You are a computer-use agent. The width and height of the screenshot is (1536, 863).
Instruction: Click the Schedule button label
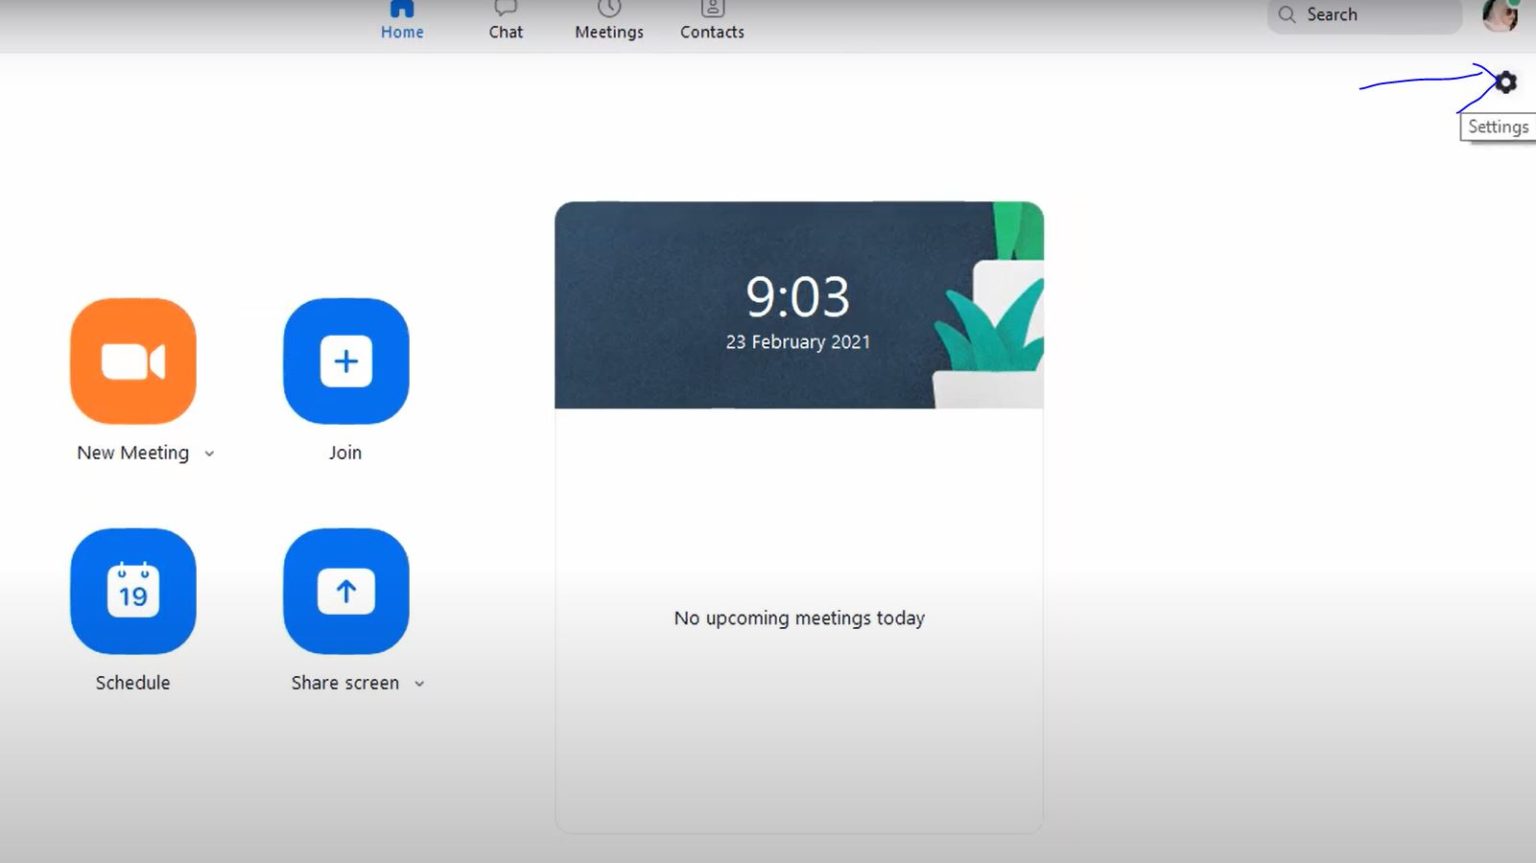point(132,682)
